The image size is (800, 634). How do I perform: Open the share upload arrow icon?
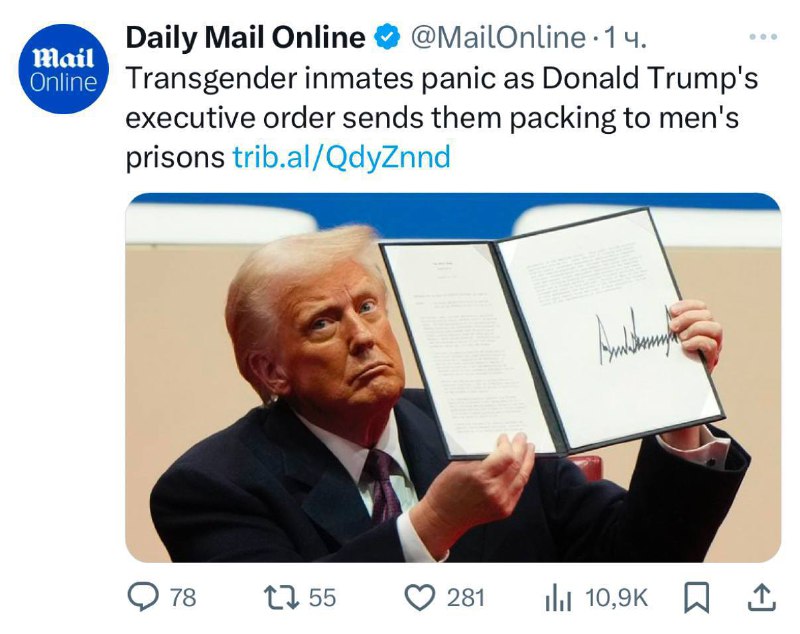click(x=761, y=598)
